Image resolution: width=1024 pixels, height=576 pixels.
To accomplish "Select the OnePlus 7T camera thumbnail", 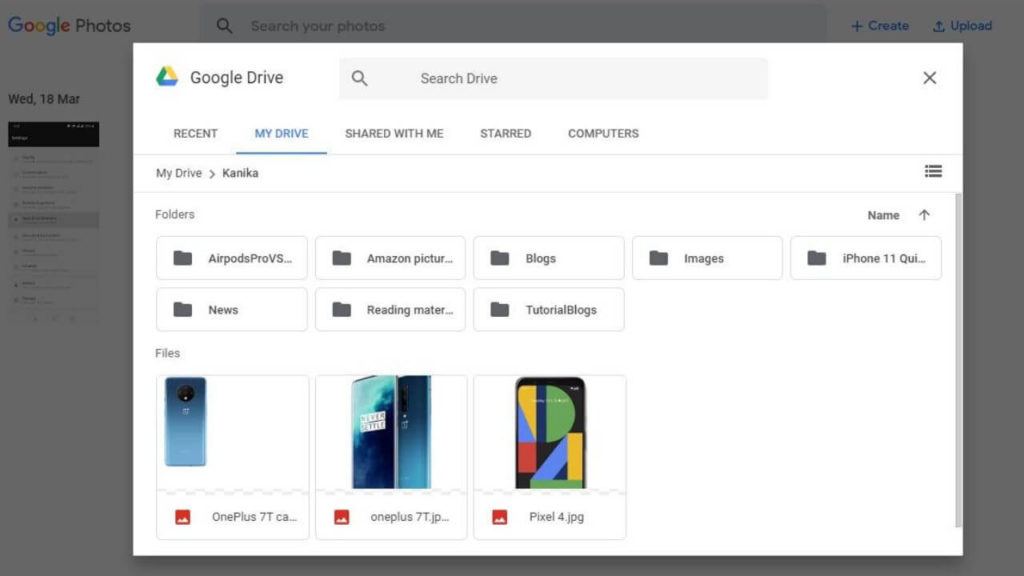I will (x=232, y=432).
